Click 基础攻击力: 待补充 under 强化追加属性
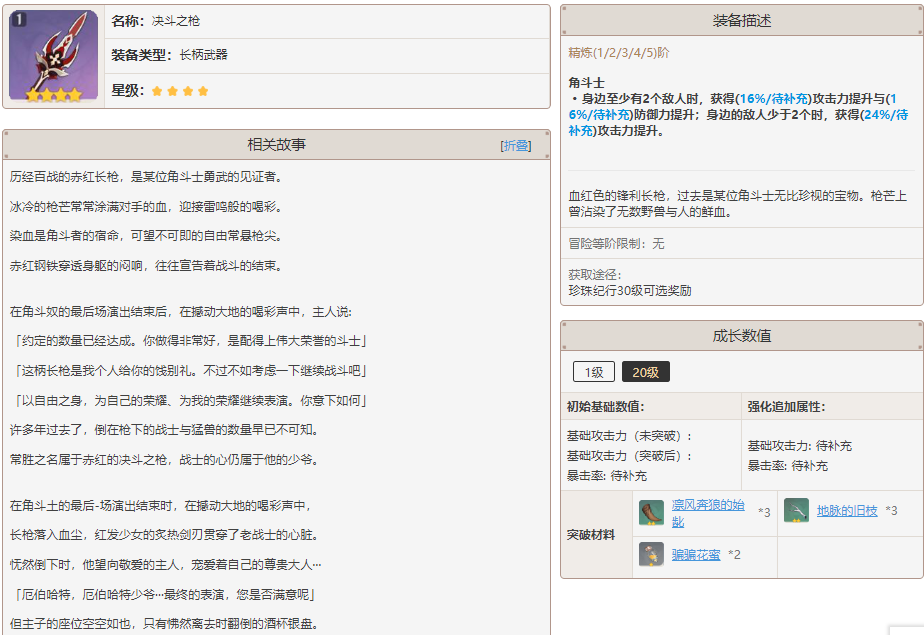The image size is (924, 635). 800,446
